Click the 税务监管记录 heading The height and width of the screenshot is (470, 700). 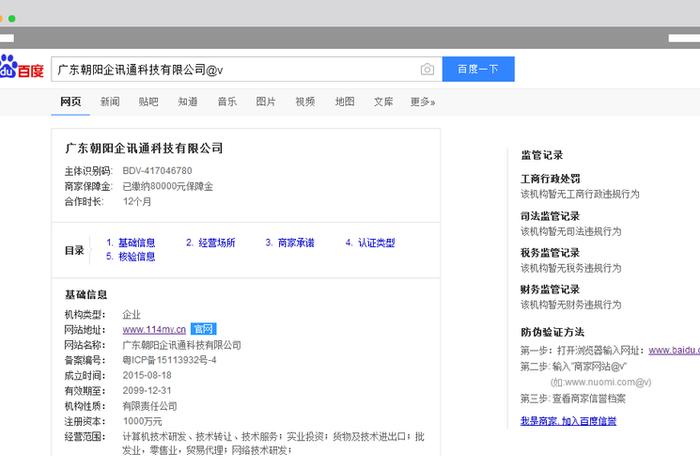[550, 253]
